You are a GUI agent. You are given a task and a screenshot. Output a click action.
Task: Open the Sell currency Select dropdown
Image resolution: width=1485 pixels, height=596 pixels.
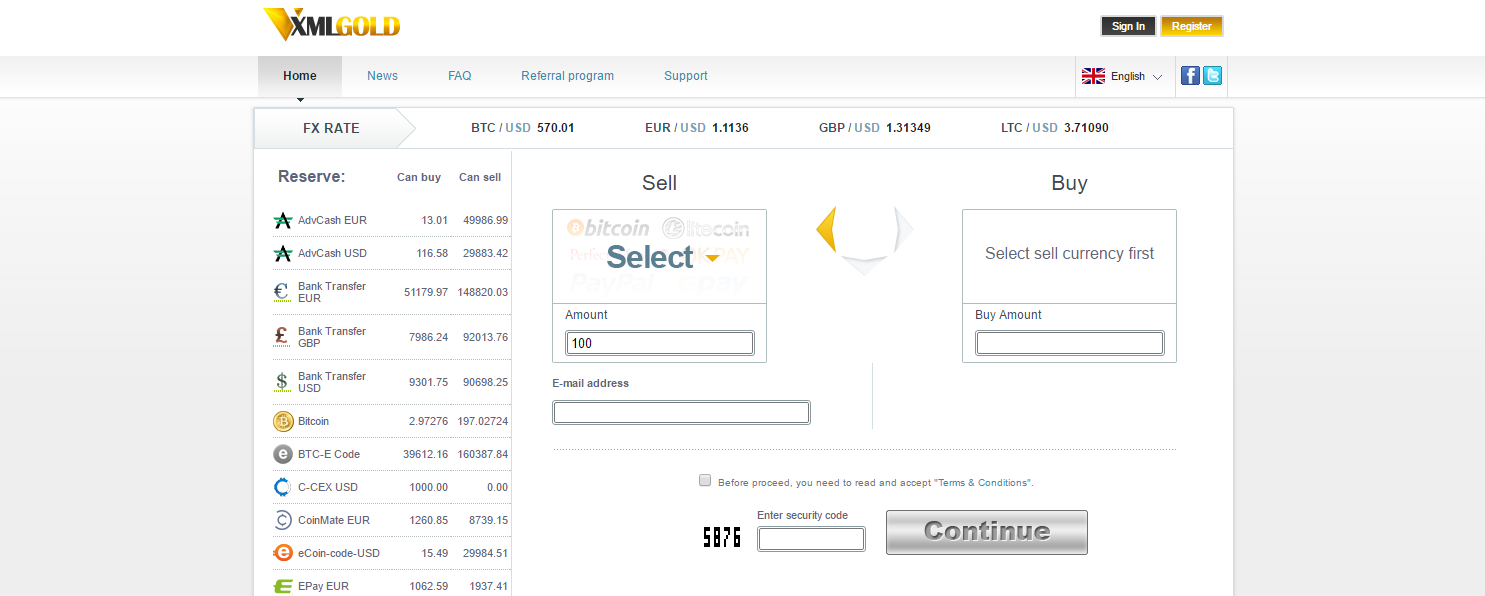[x=659, y=256]
